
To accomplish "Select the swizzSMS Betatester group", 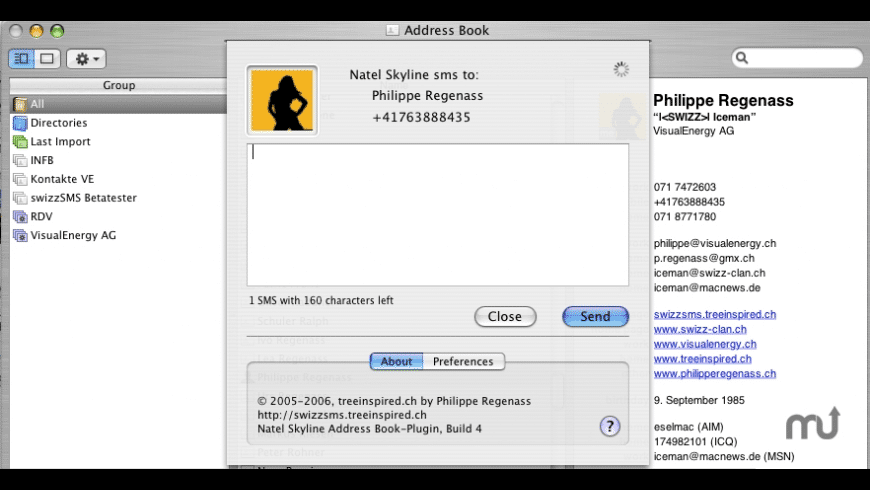I will click(x=118, y=198).
